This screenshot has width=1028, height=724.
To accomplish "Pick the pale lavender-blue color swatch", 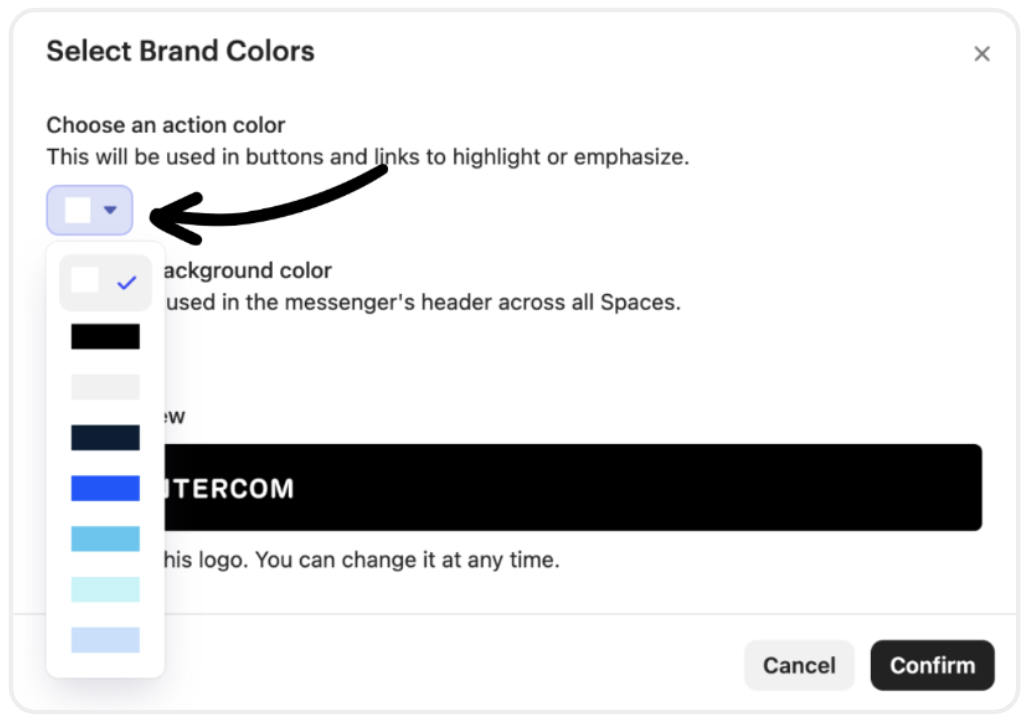I will click(x=106, y=639).
